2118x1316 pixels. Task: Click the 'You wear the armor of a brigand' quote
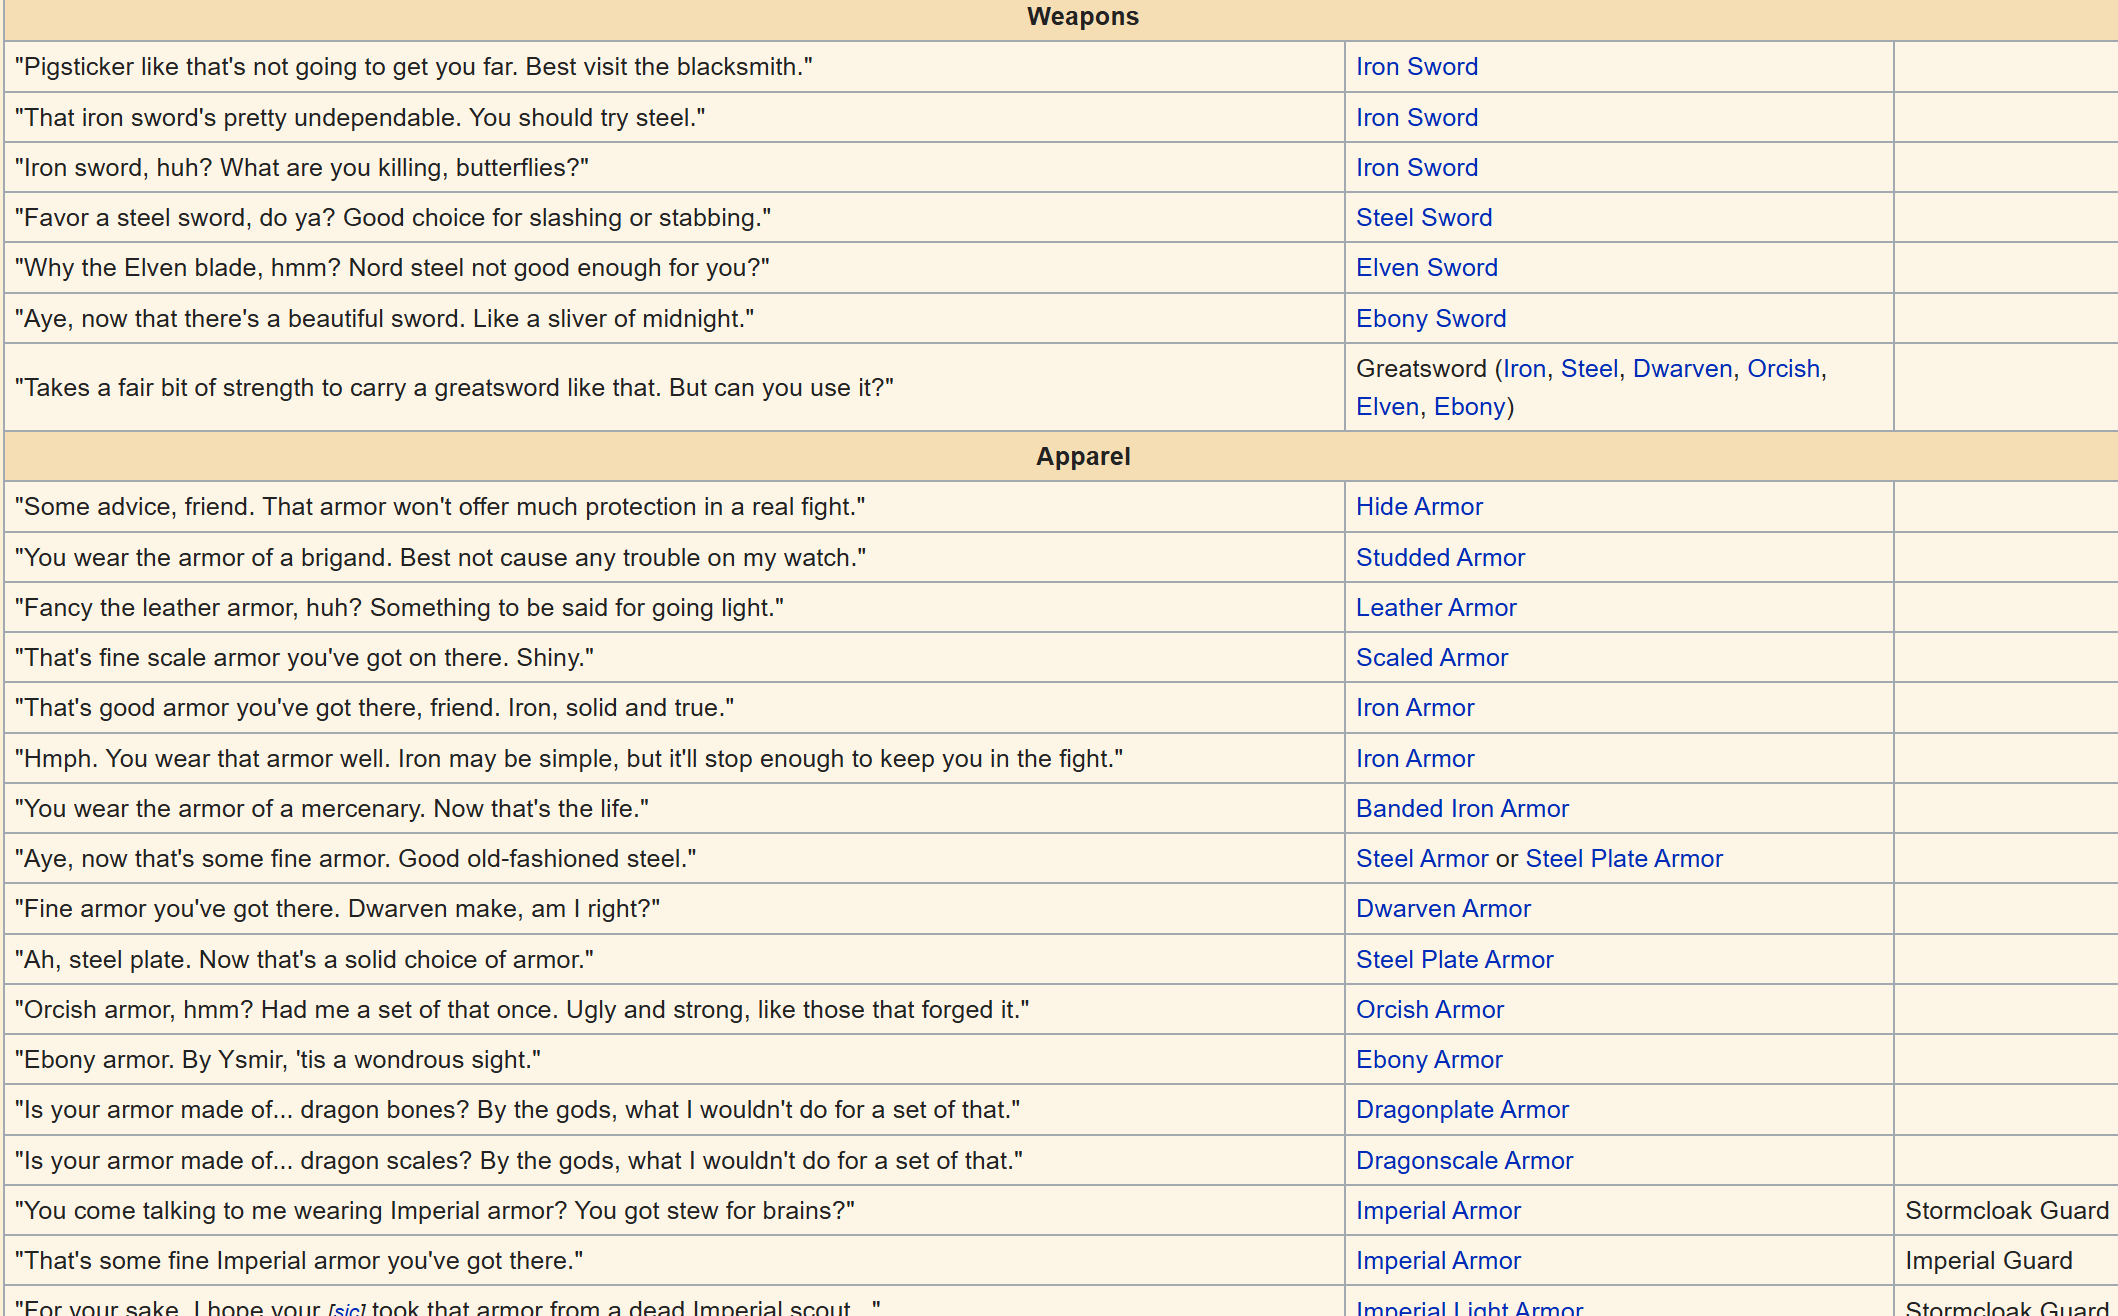[440, 558]
